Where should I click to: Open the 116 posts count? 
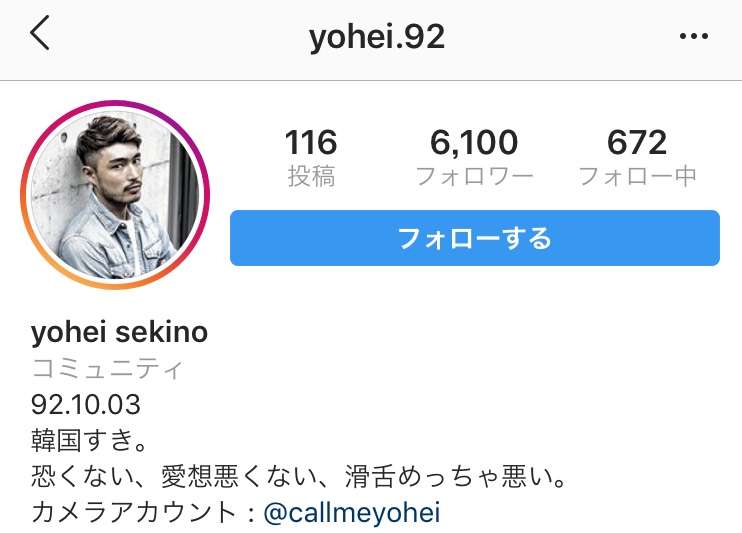[311, 142]
